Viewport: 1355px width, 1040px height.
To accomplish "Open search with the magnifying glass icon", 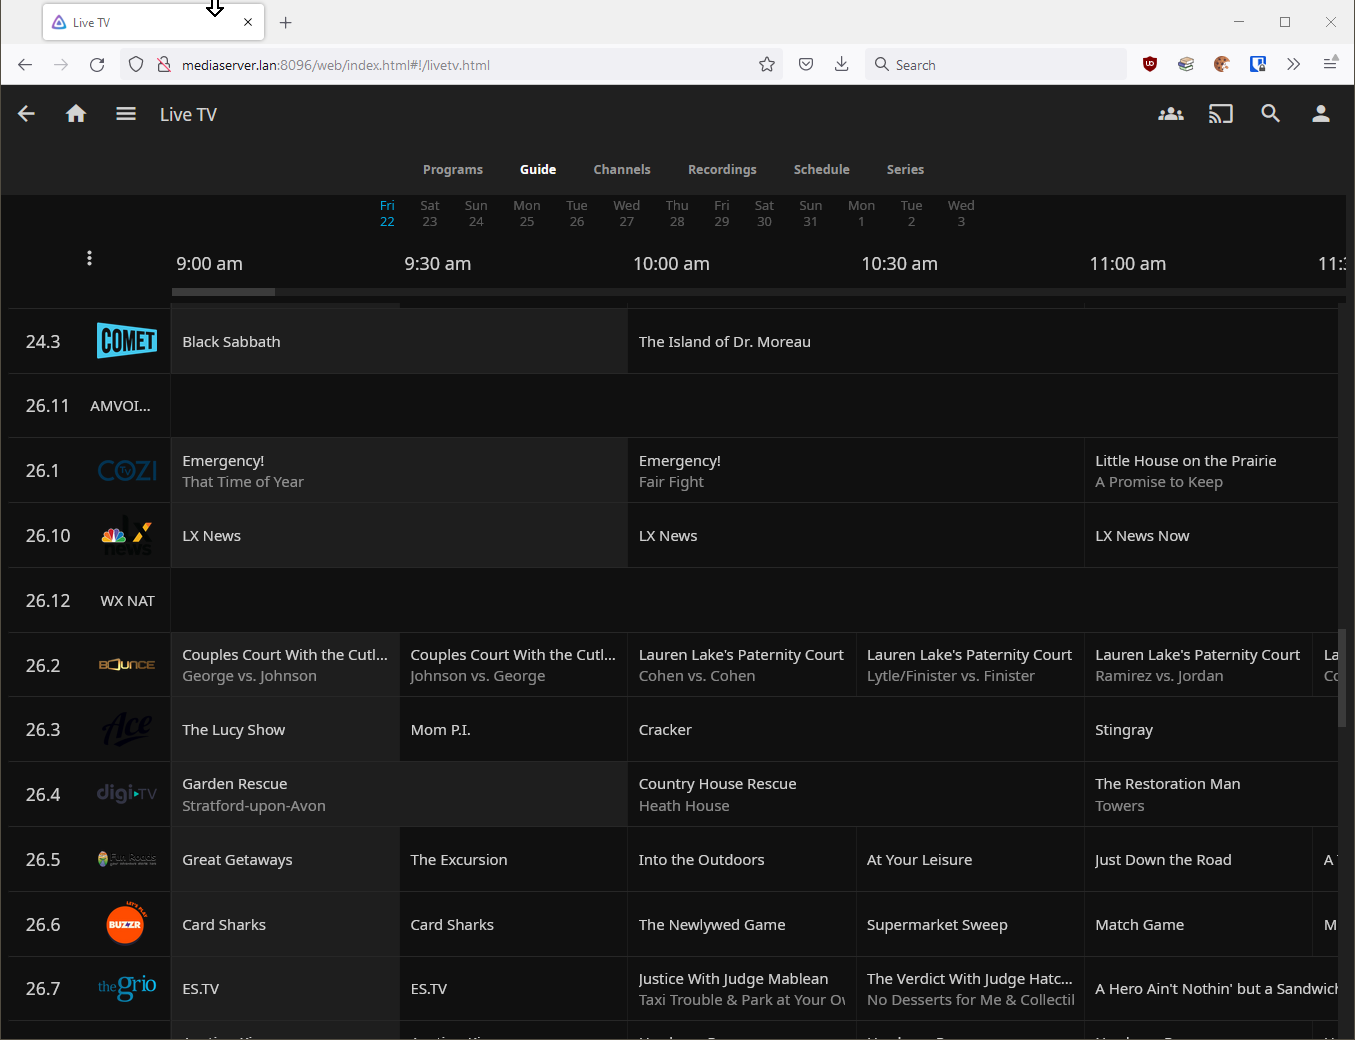I will pos(1270,113).
